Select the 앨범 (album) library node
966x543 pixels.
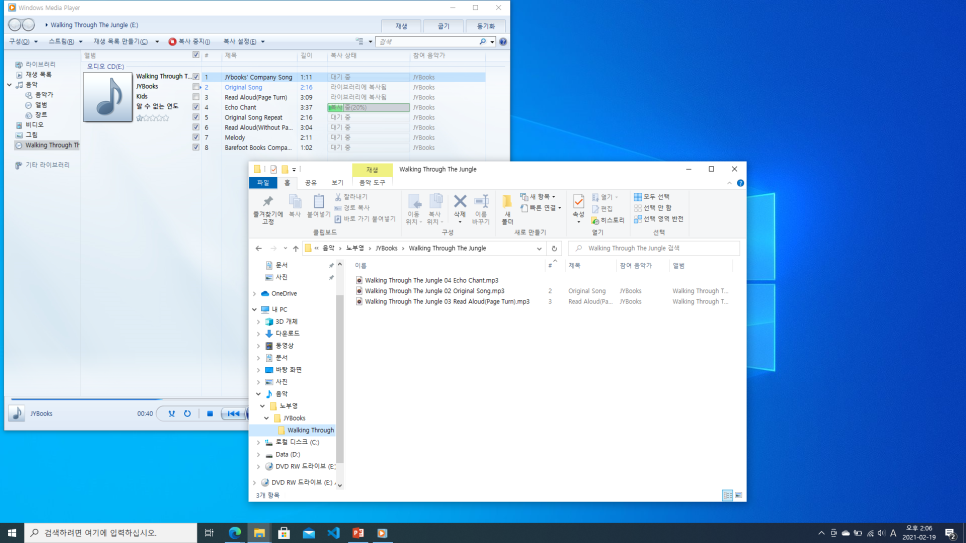coord(36,105)
